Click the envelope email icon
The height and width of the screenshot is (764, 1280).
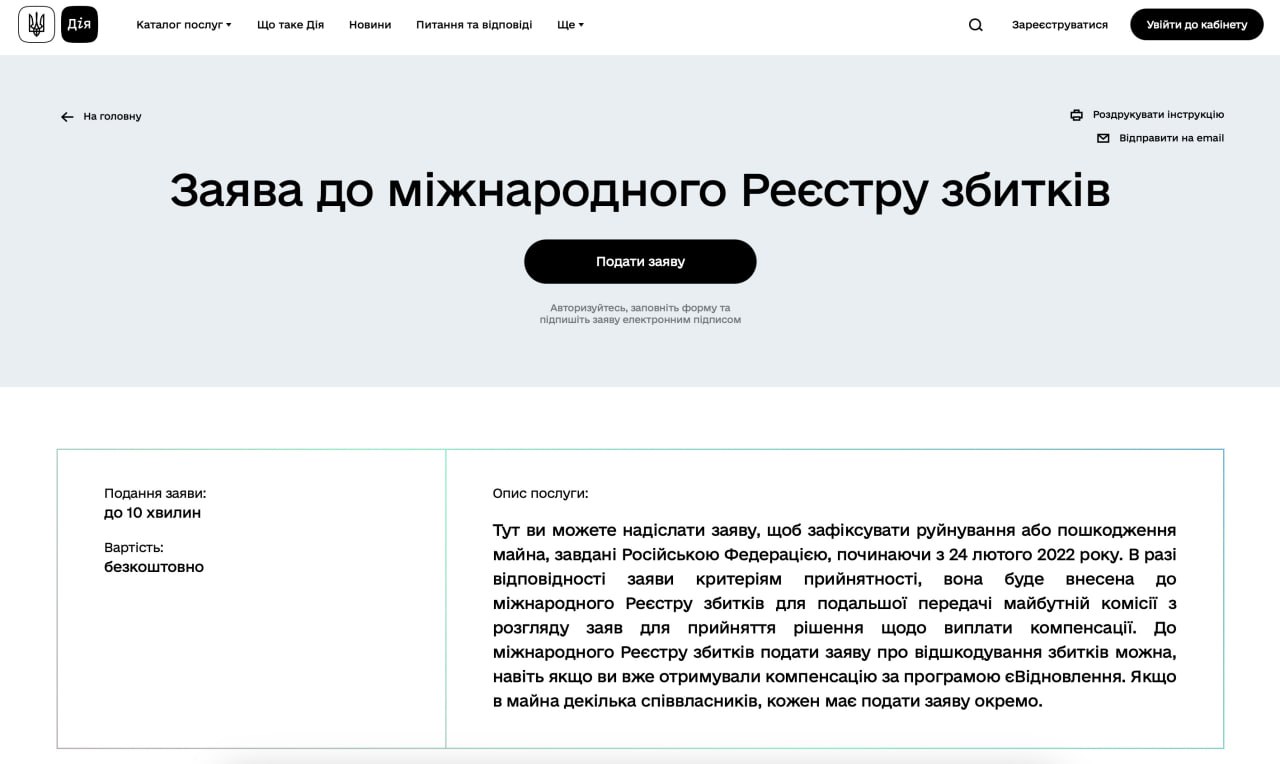[1103, 138]
